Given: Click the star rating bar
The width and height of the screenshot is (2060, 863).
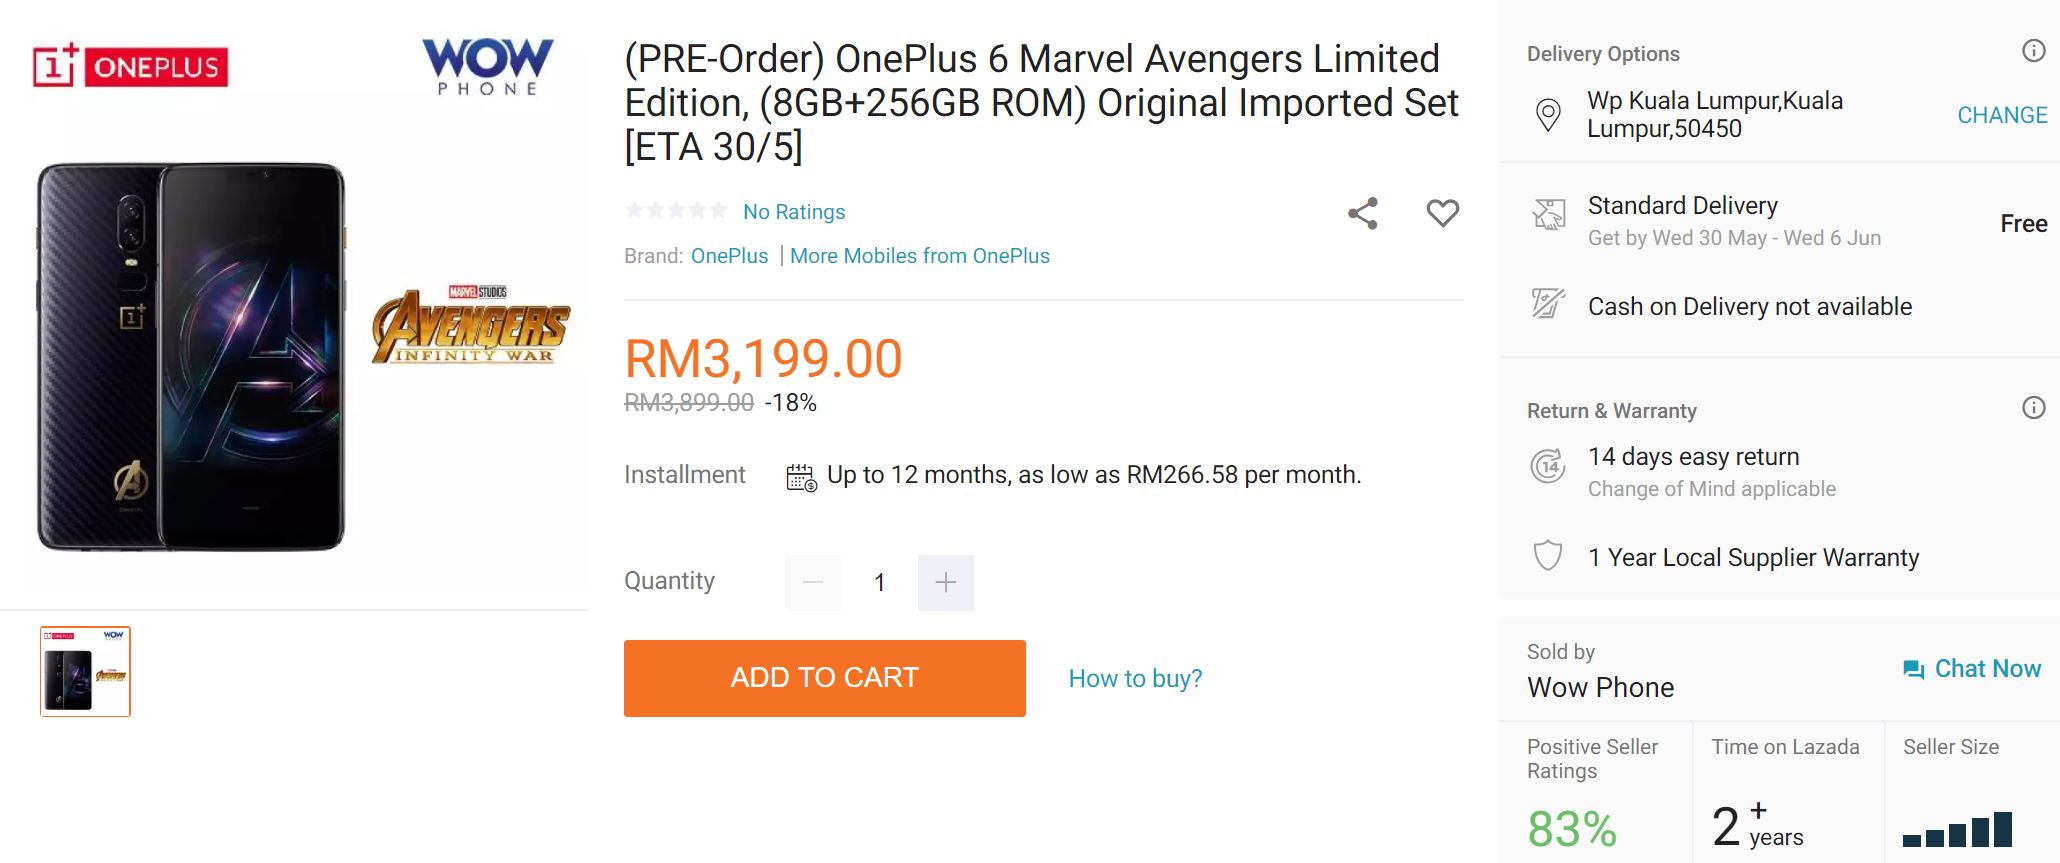Looking at the screenshot, I should tap(676, 210).
